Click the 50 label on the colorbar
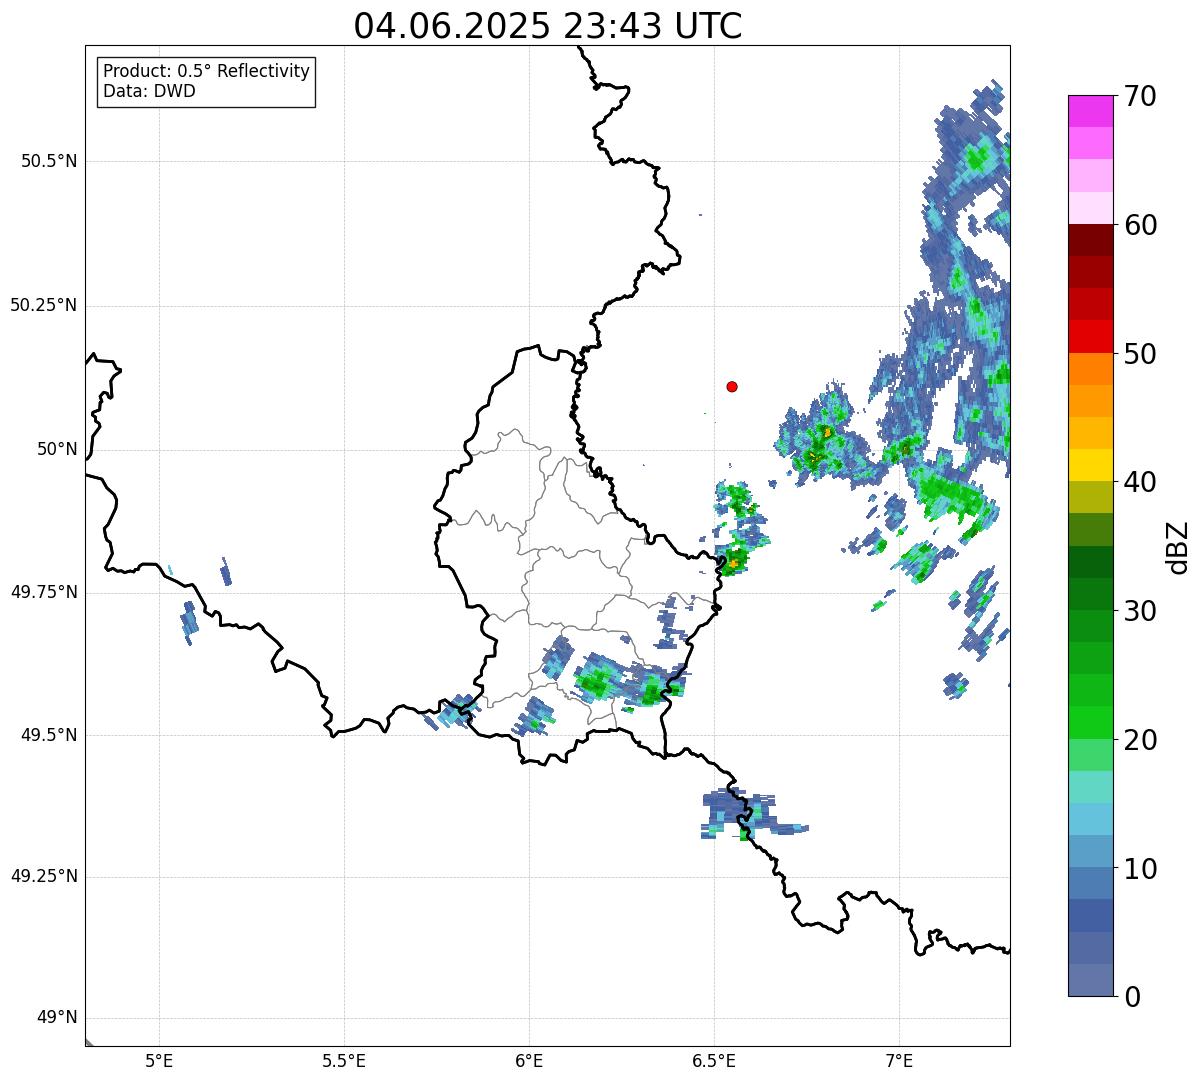This screenshot has height=1081, width=1202. pyautogui.click(x=1140, y=354)
